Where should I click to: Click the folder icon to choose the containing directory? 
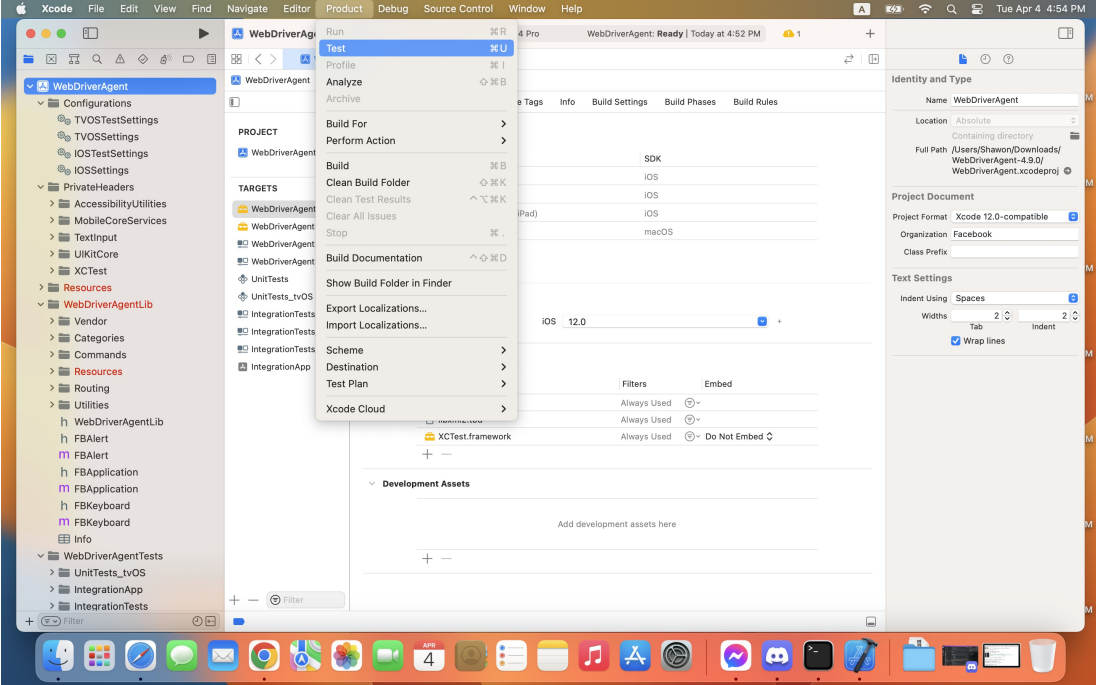tap(1074, 136)
